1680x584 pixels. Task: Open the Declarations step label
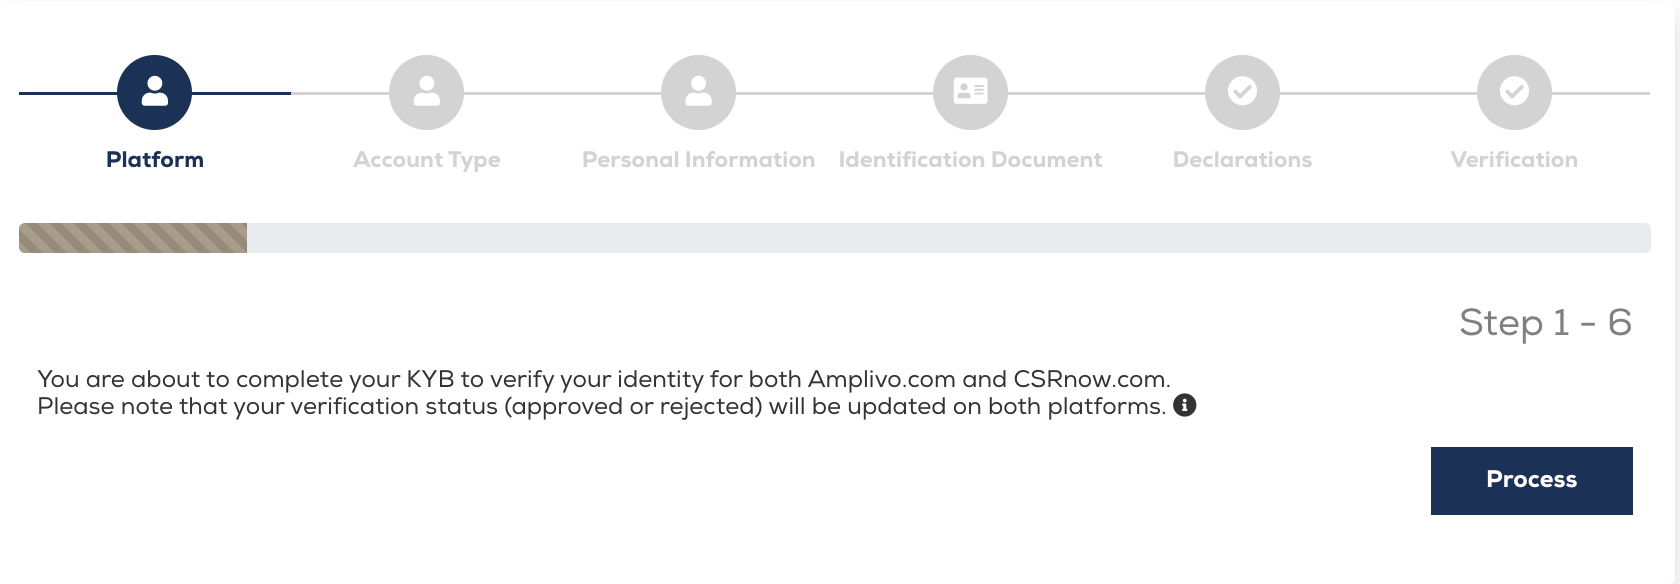1242,160
